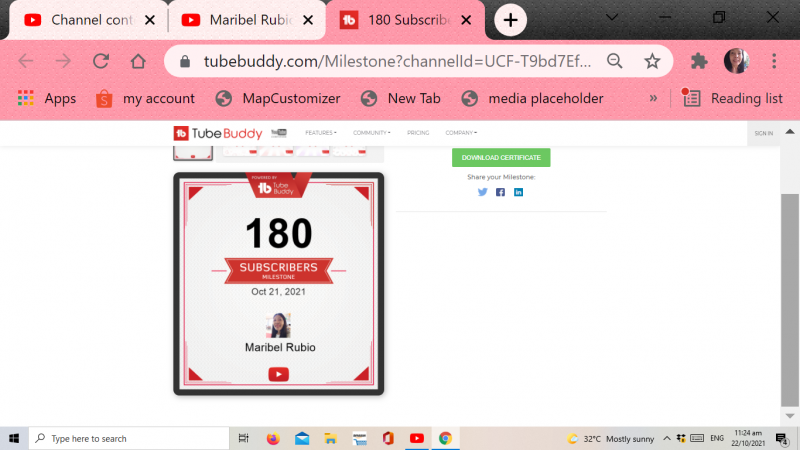Open the media placeholder bookmark
Viewport: 800px width, 450px height.
pyautogui.click(x=532, y=98)
